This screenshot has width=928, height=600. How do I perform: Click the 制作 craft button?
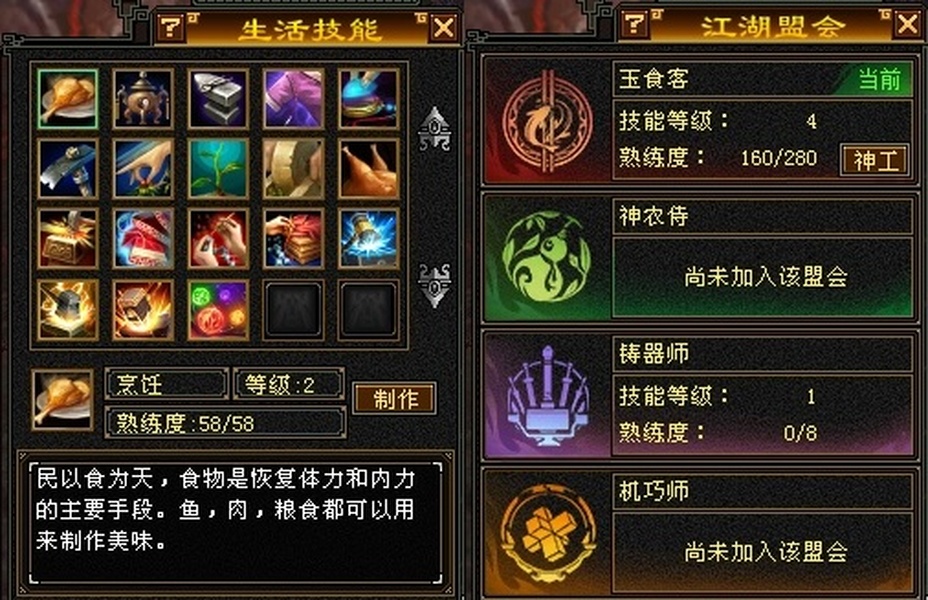pyautogui.click(x=395, y=398)
